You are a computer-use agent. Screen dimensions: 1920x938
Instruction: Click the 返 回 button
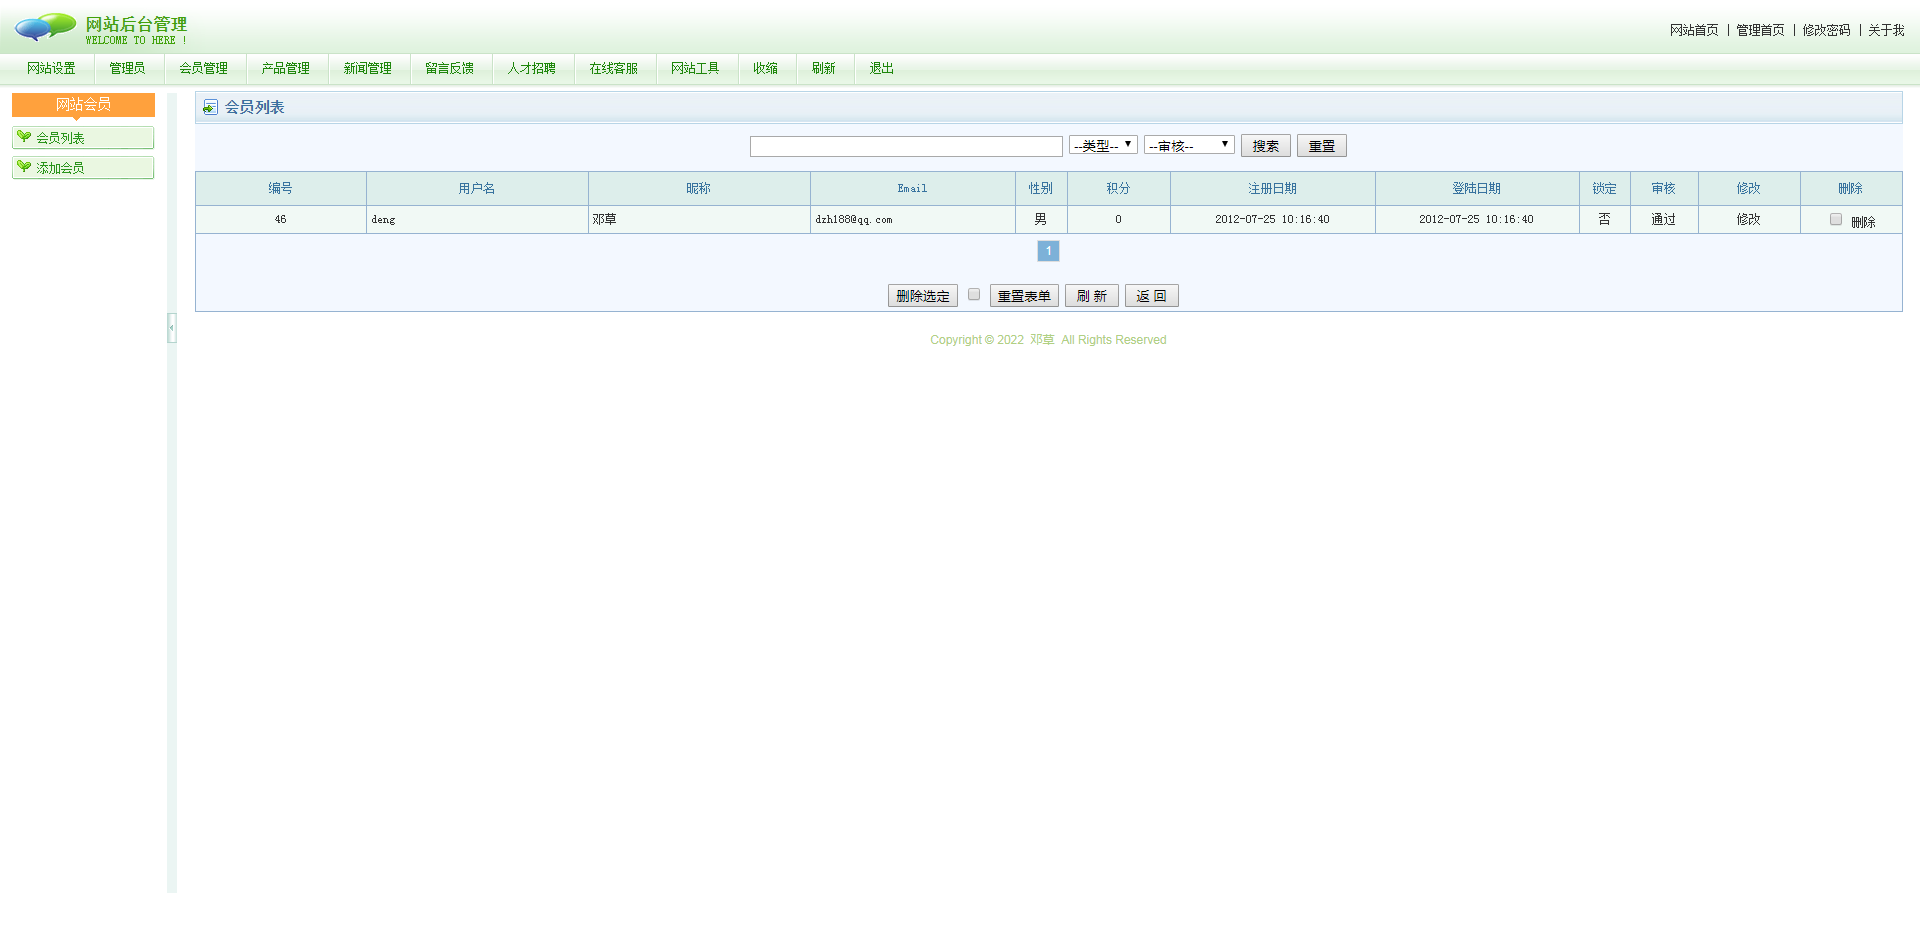tap(1152, 295)
